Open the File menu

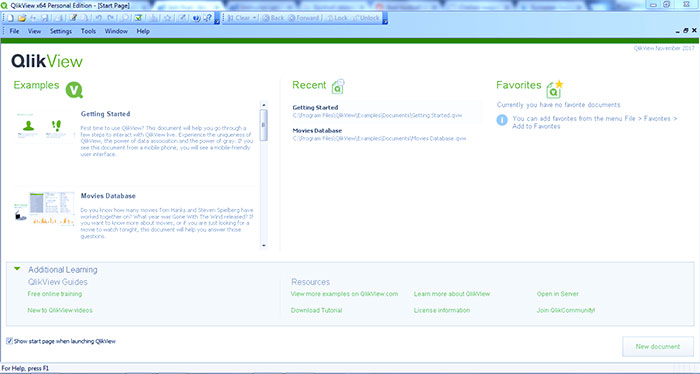14,31
